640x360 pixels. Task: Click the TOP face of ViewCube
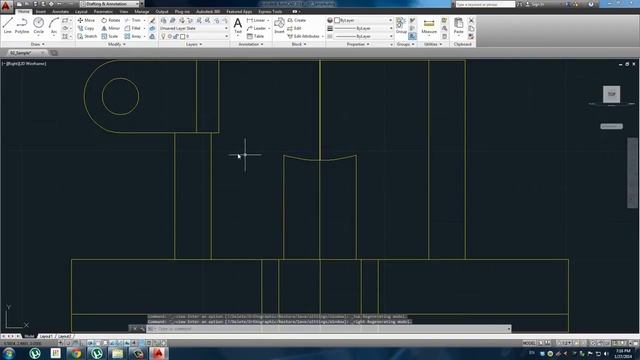pos(611,94)
